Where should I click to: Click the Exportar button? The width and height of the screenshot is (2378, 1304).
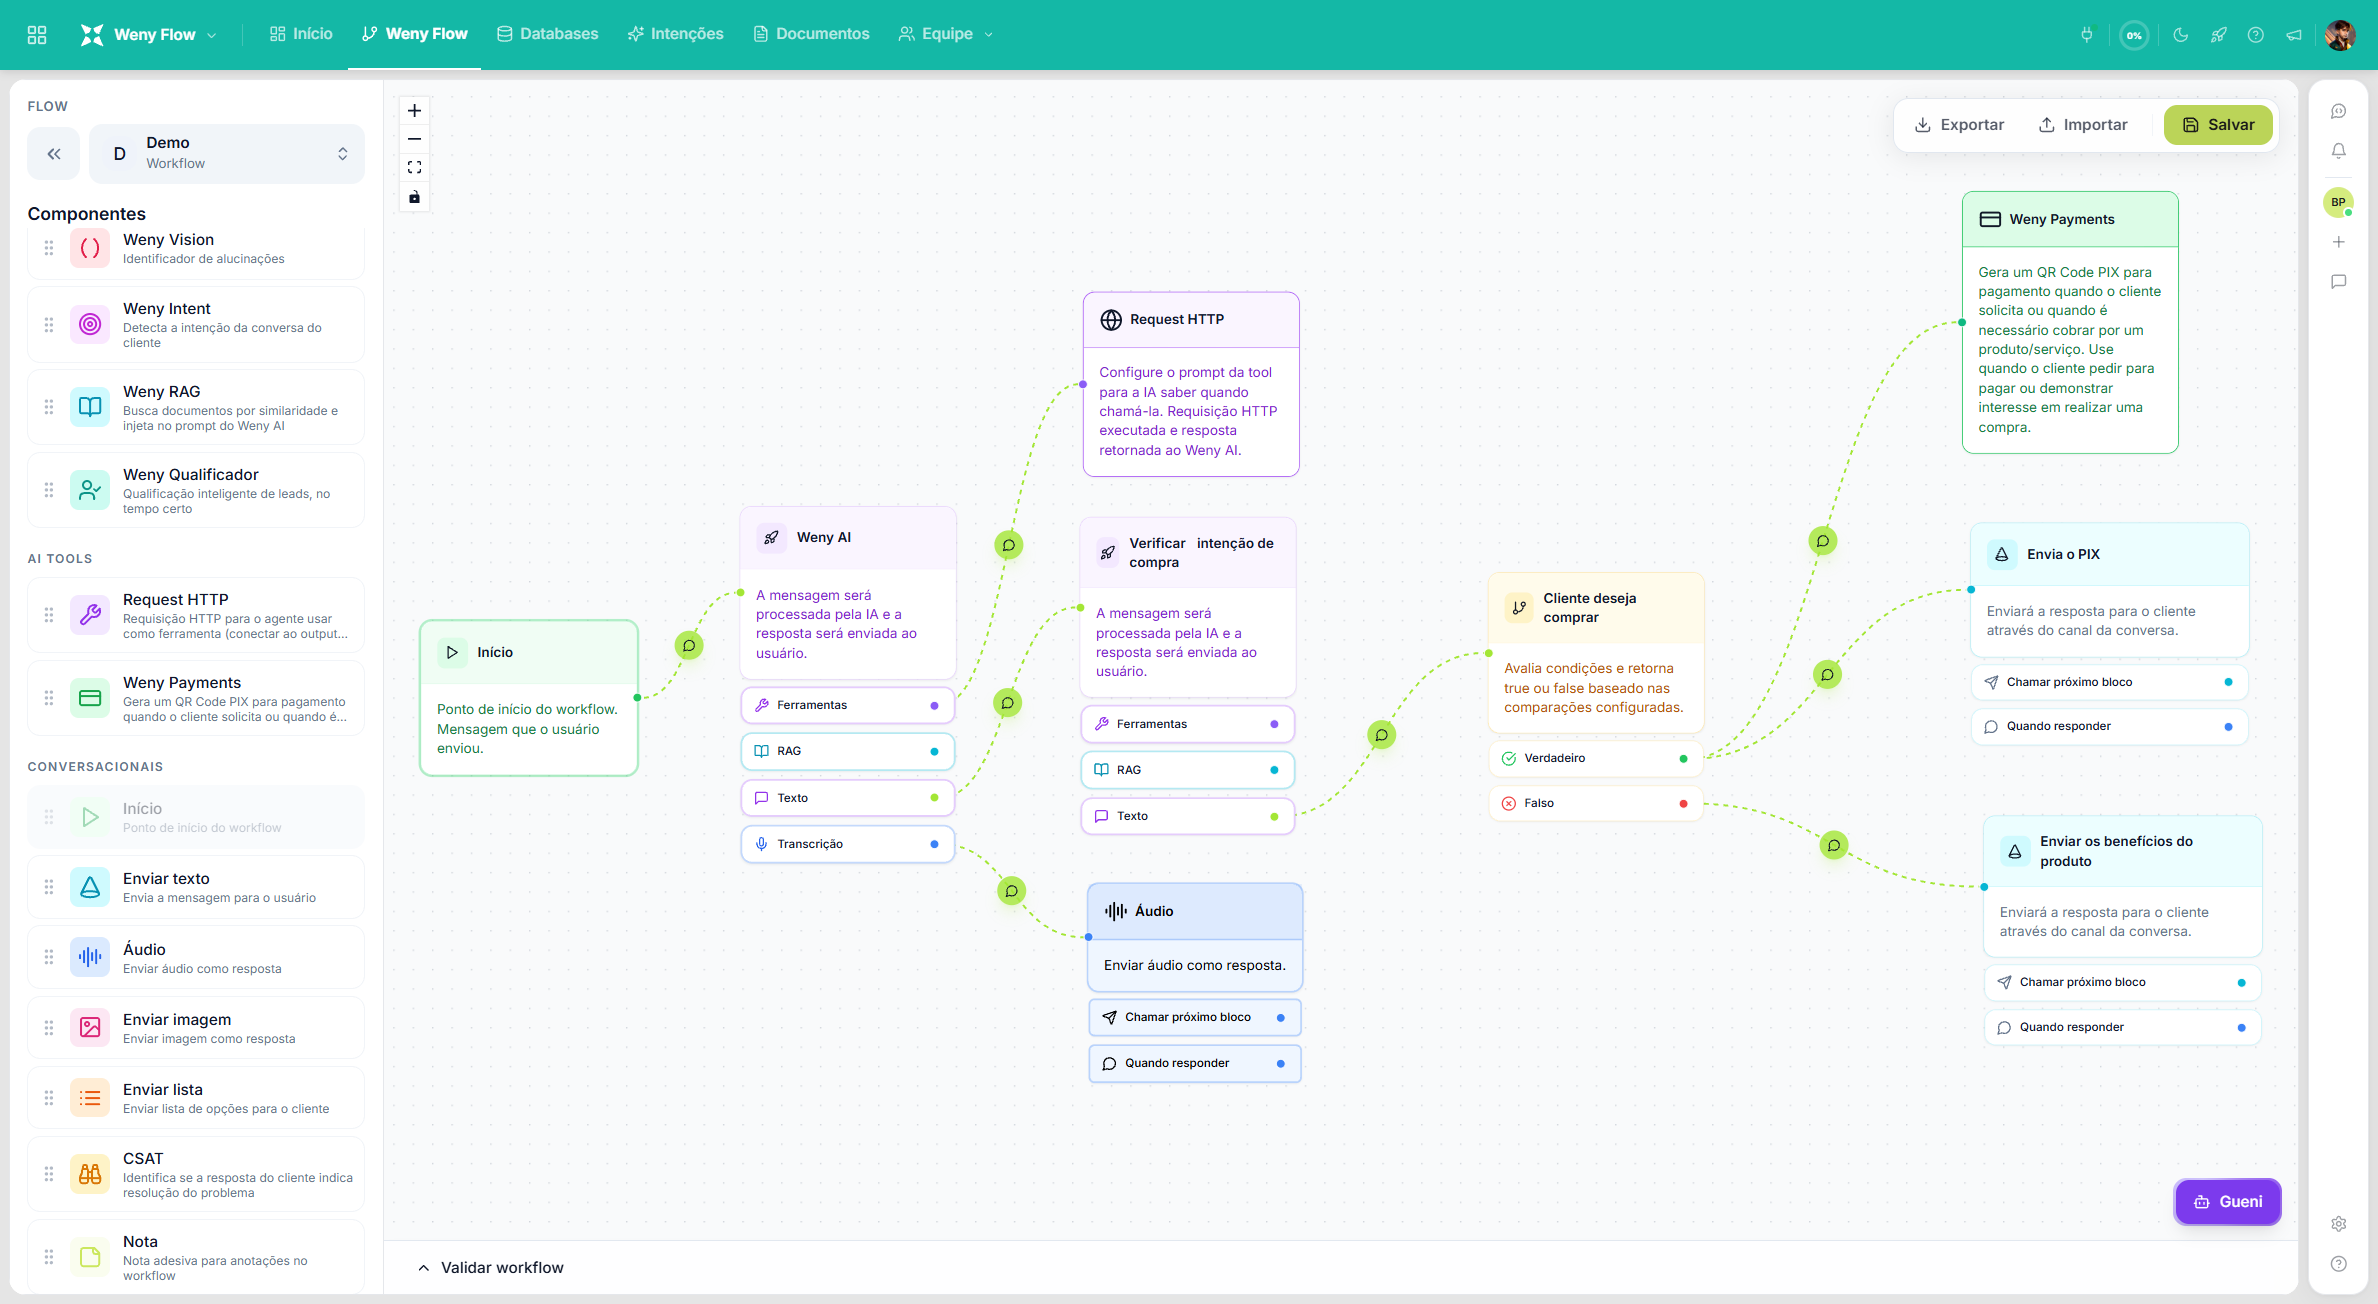[x=1959, y=125]
